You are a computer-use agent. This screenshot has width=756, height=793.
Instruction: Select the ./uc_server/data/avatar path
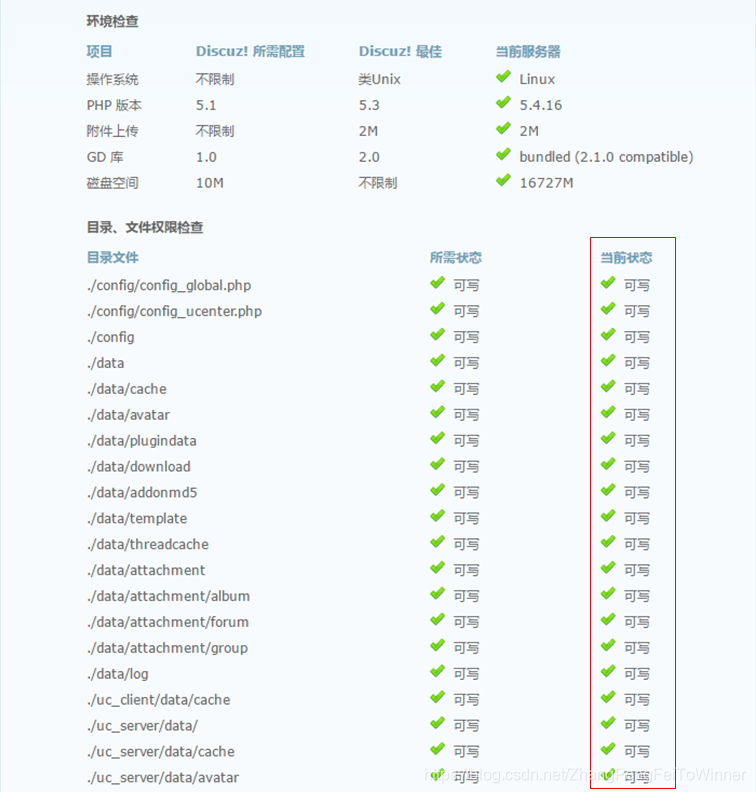(163, 777)
